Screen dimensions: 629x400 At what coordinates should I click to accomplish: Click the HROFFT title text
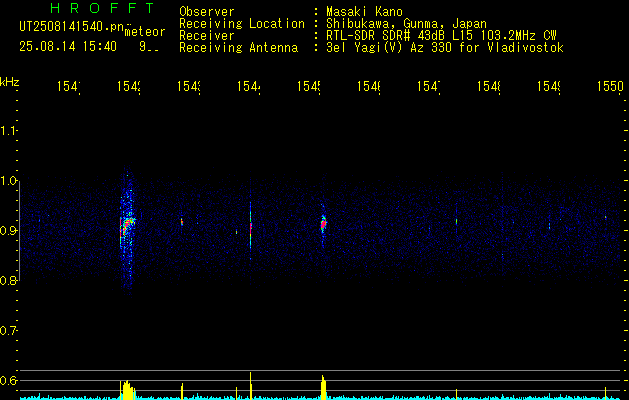click(x=103, y=8)
